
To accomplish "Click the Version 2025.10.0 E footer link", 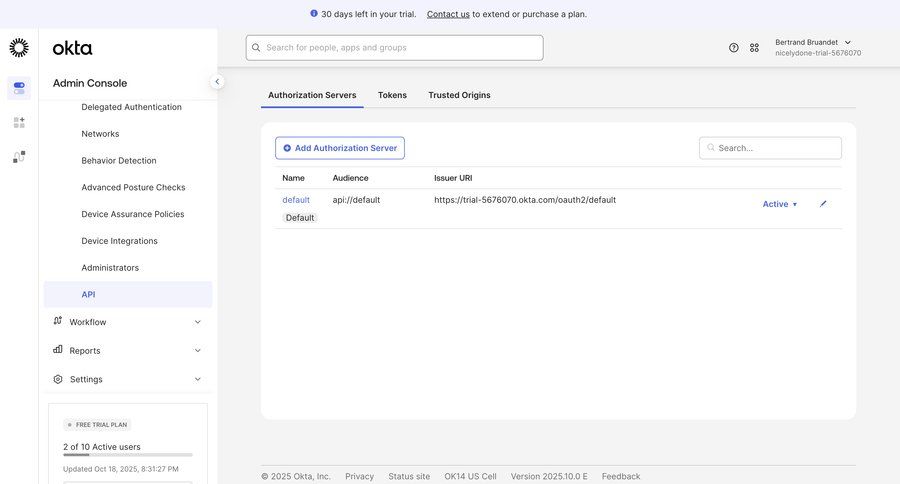I will pos(549,477).
